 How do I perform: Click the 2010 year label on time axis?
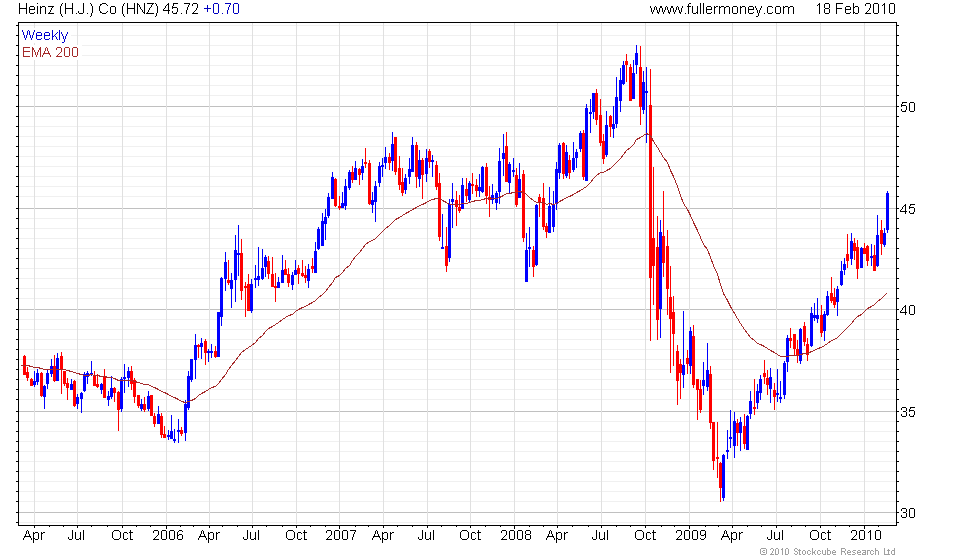866,536
